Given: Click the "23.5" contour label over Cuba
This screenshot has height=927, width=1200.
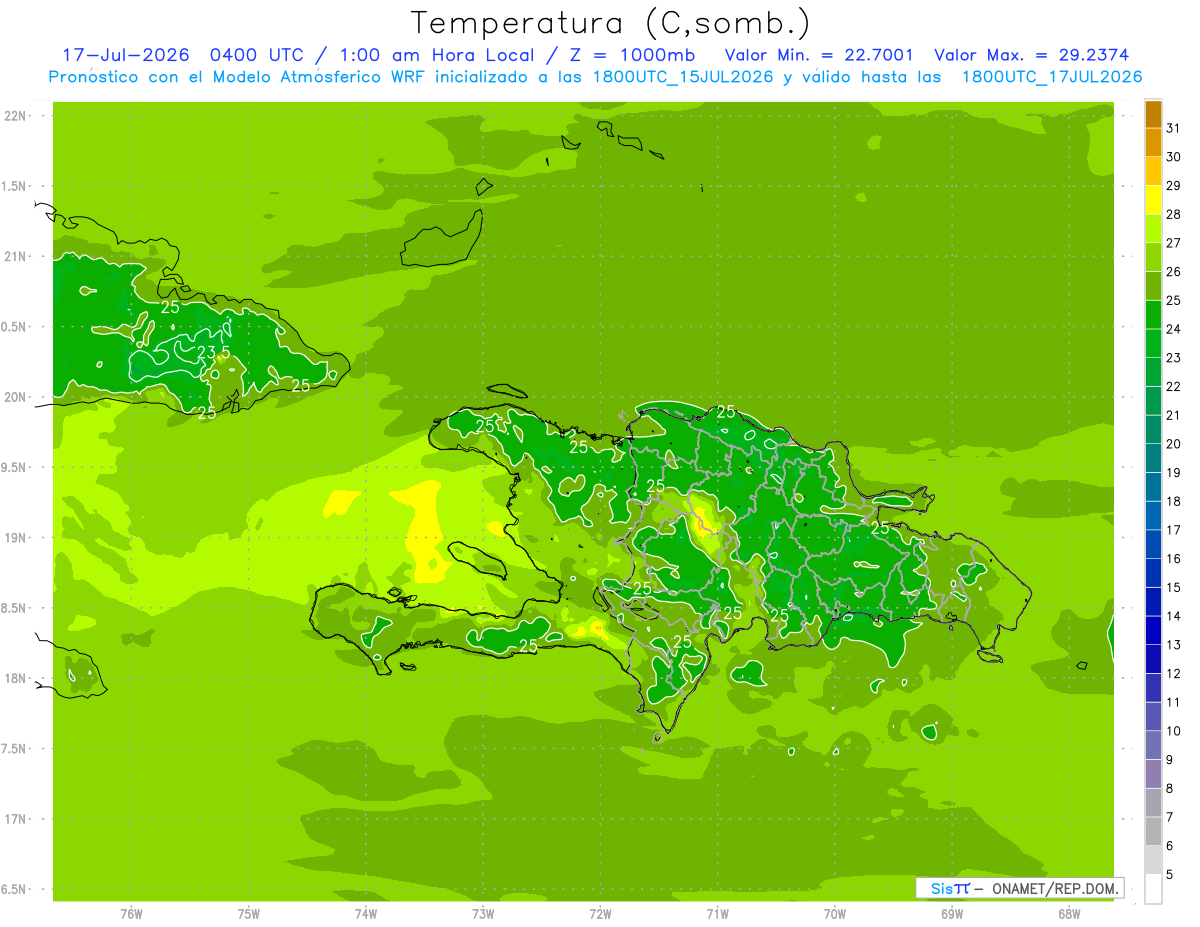Looking at the screenshot, I should point(213,352).
